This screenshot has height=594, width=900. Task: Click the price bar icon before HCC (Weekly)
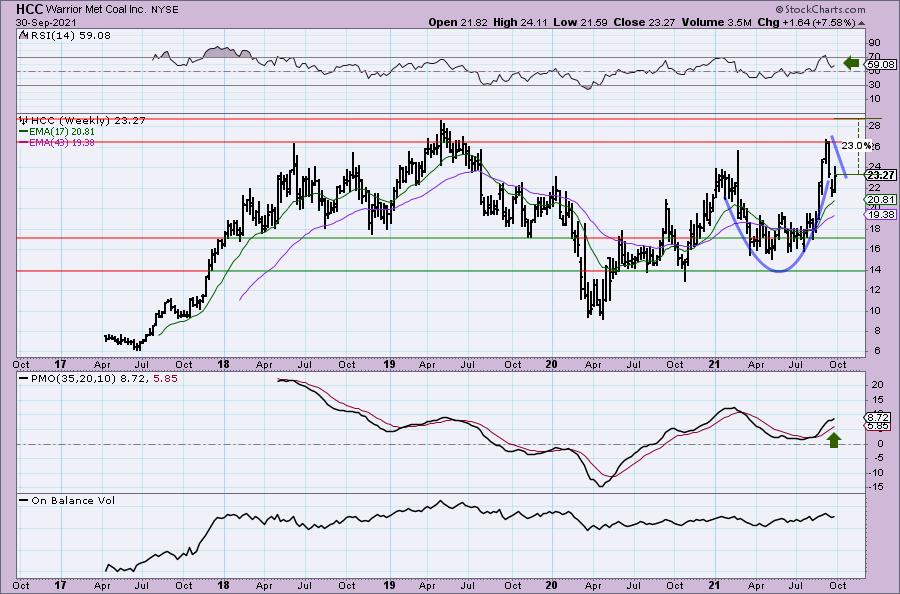click(24, 121)
